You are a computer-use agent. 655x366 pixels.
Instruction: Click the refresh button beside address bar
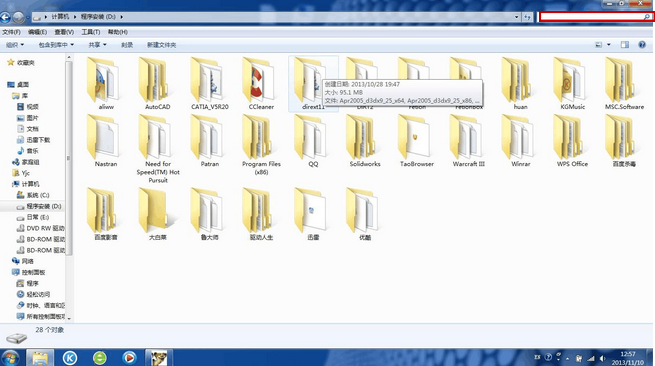click(527, 17)
